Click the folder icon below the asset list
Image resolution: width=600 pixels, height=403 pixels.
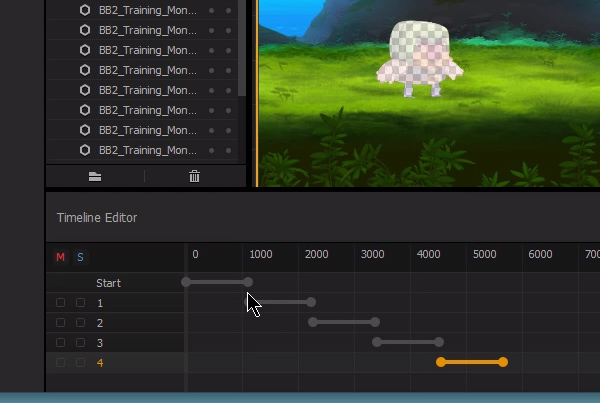click(95, 176)
